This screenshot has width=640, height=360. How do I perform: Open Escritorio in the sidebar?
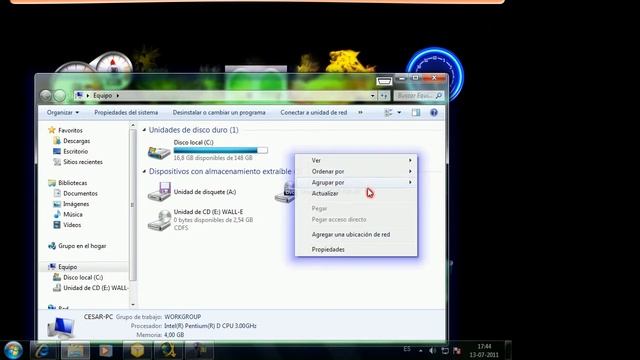tap(75, 151)
